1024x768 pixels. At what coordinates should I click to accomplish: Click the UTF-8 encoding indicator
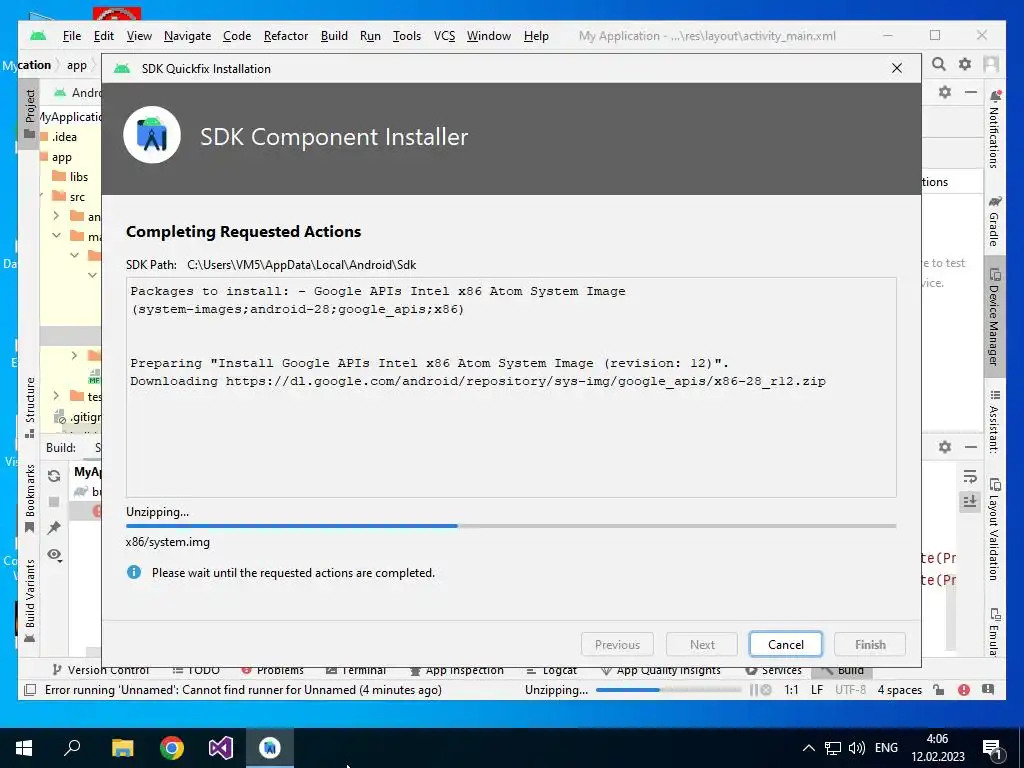click(850, 690)
